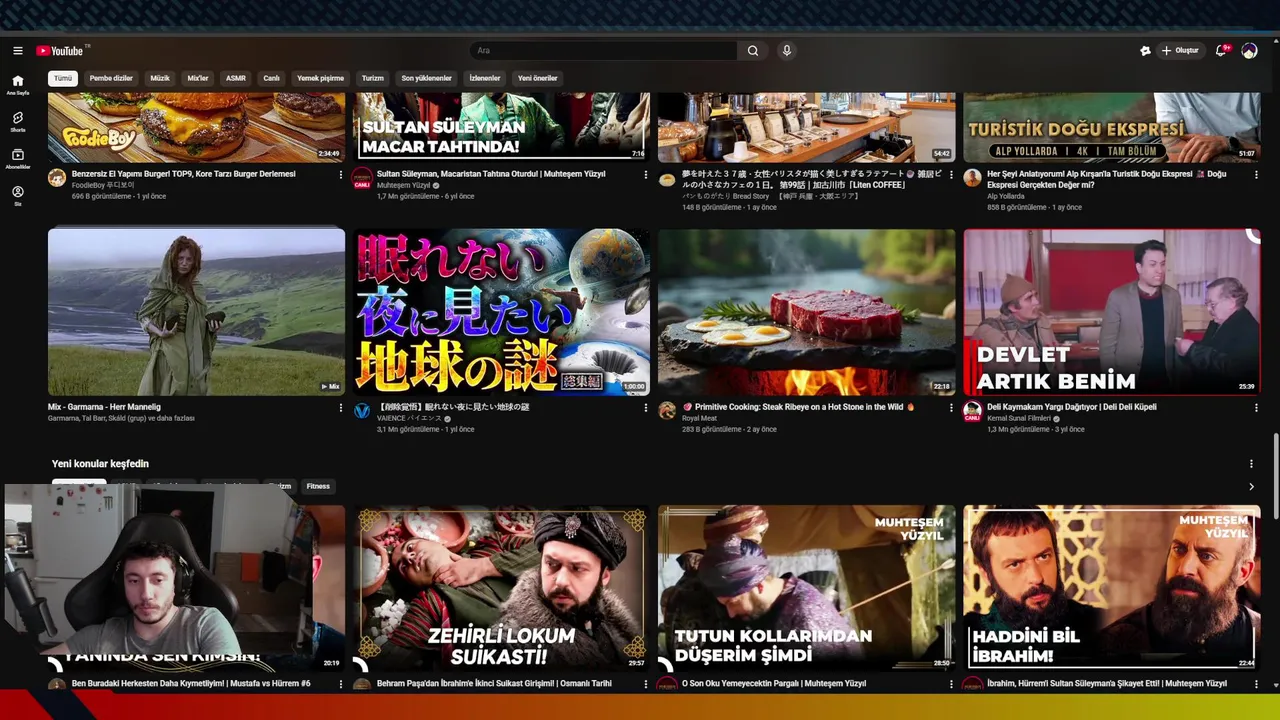Open options for Japanese latte art video
Screen dimensions: 1280x720
(951, 174)
